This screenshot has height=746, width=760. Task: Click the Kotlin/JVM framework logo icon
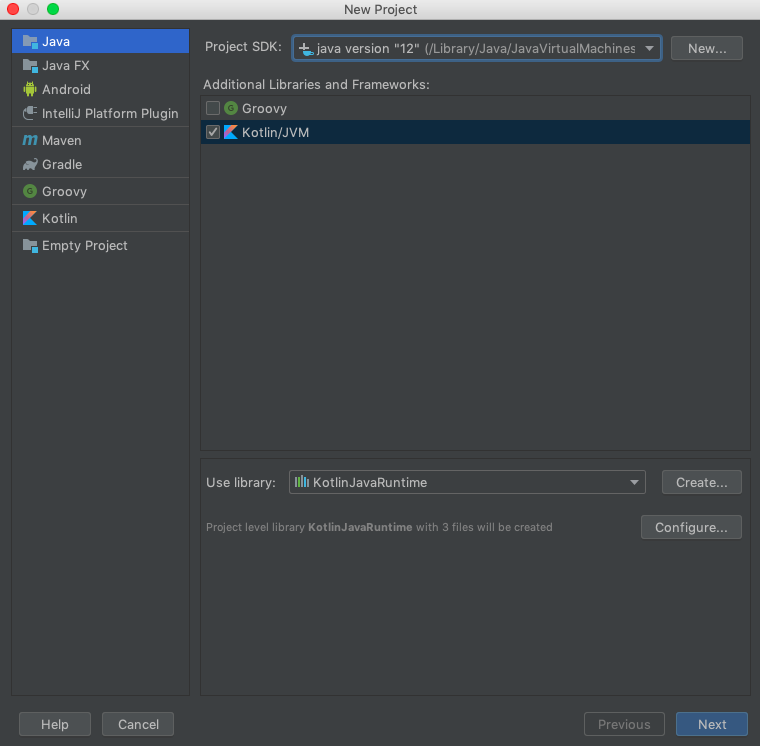coord(231,132)
